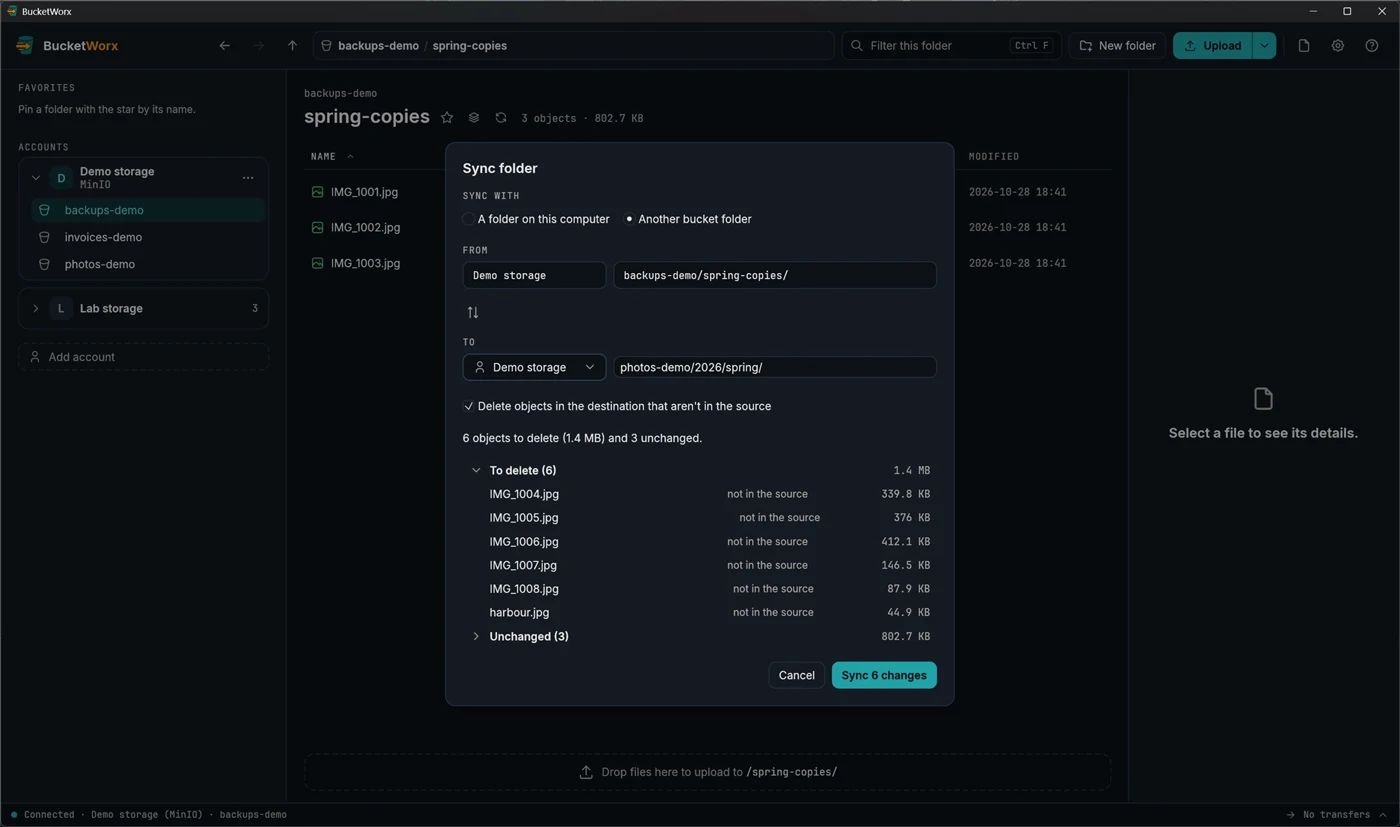Select the backups-demo bucket
The width and height of the screenshot is (1400, 827).
click(x=148, y=210)
